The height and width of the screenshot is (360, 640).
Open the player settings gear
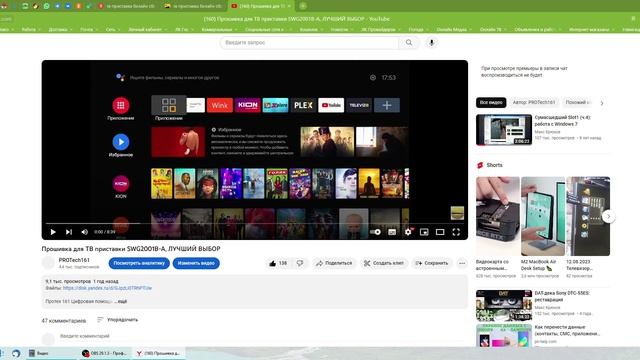[x=408, y=232]
